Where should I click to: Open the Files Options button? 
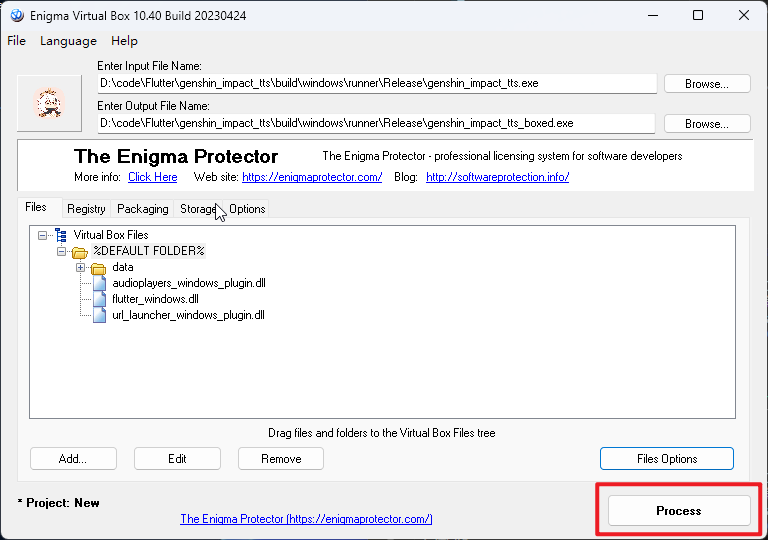[666, 459]
